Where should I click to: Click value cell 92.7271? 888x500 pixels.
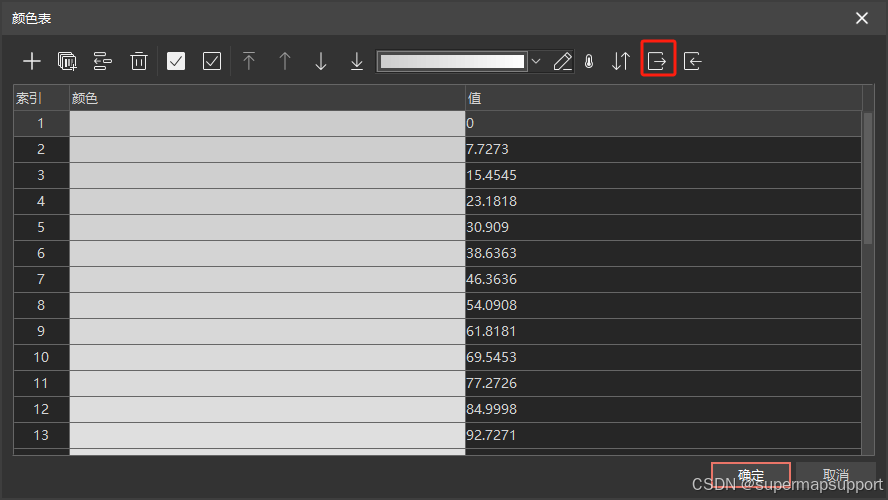click(x=663, y=436)
